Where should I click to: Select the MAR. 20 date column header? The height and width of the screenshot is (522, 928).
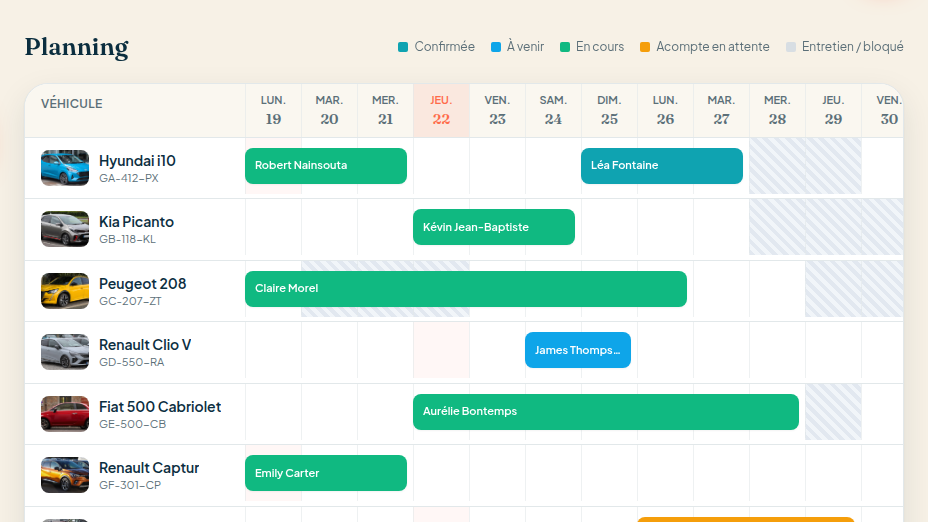(x=329, y=110)
